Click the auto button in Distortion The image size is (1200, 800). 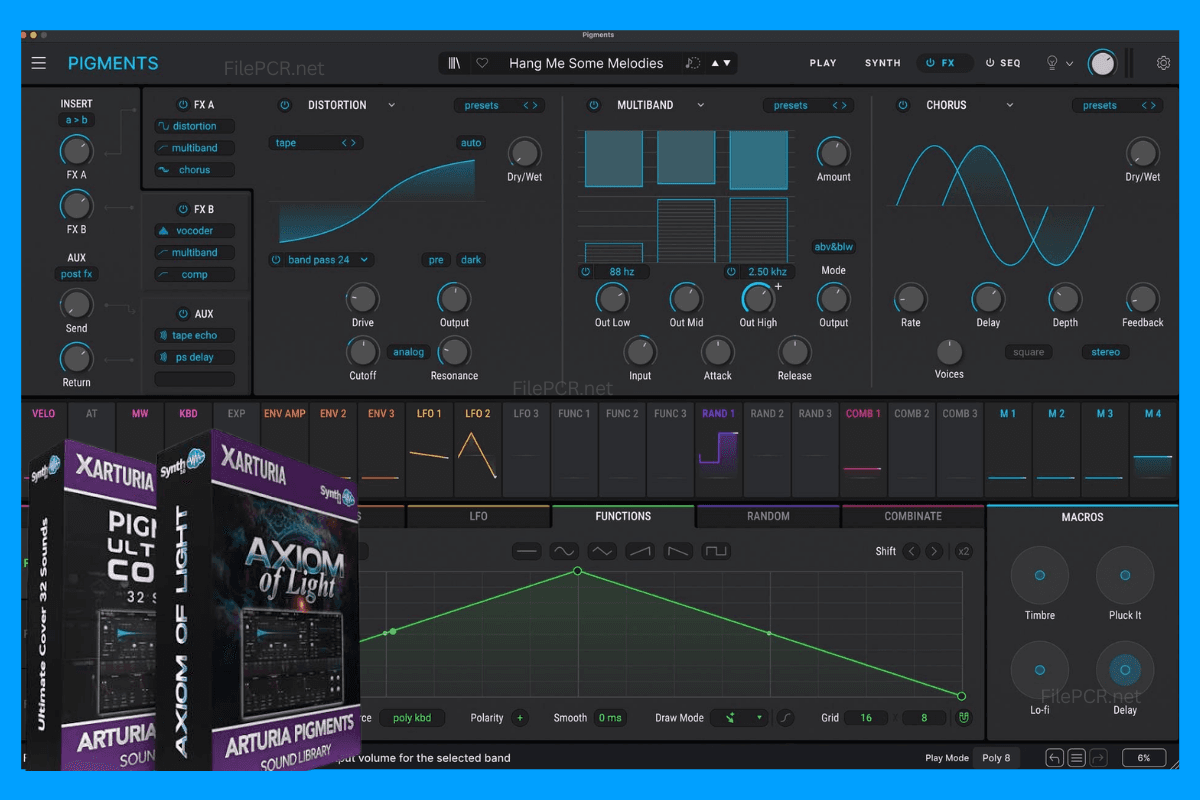click(x=471, y=143)
